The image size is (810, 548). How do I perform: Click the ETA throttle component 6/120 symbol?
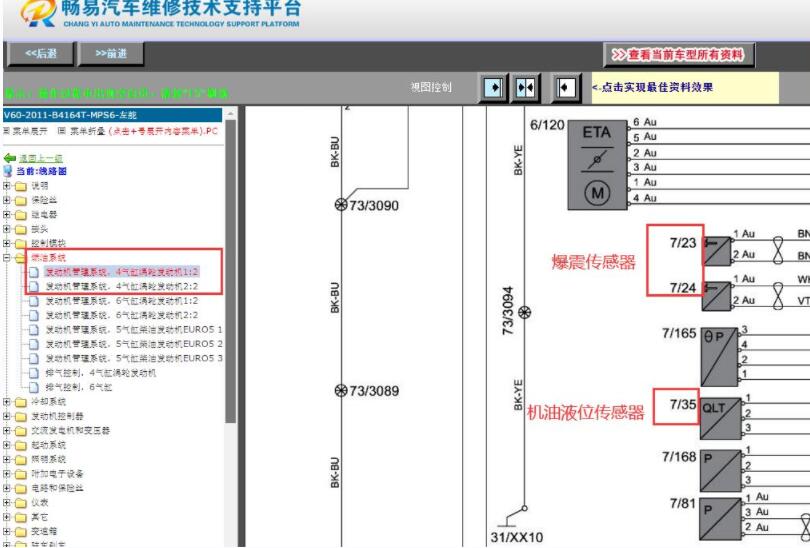click(598, 165)
